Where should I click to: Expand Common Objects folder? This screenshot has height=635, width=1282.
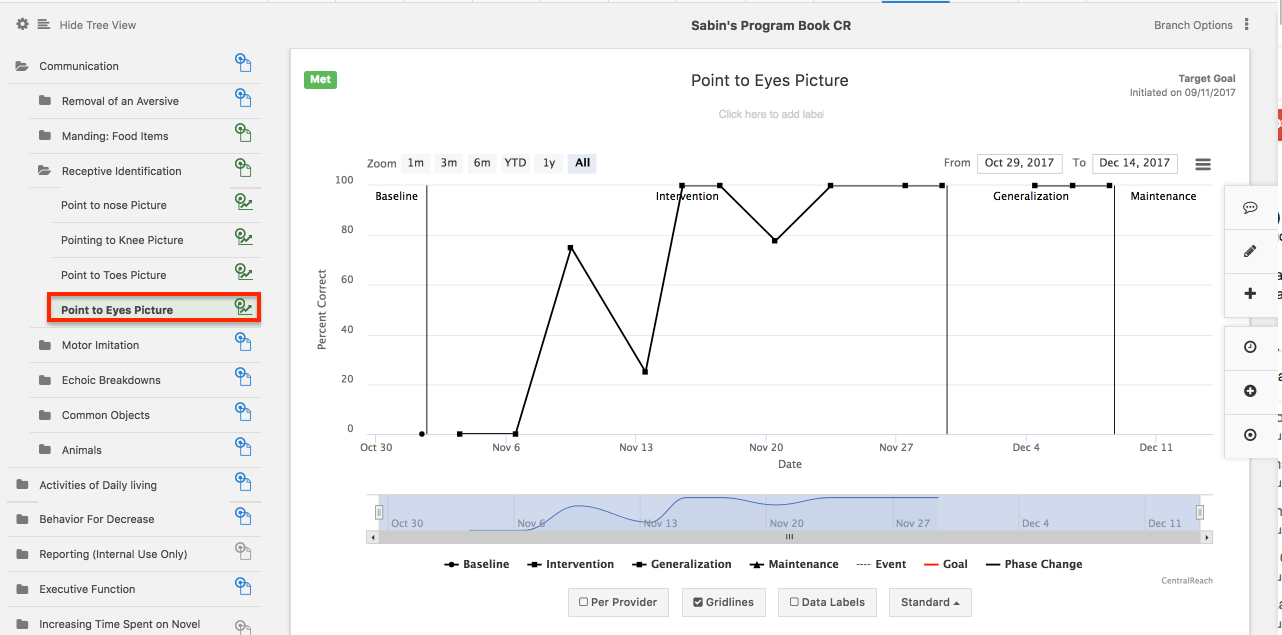coord(44,415)
